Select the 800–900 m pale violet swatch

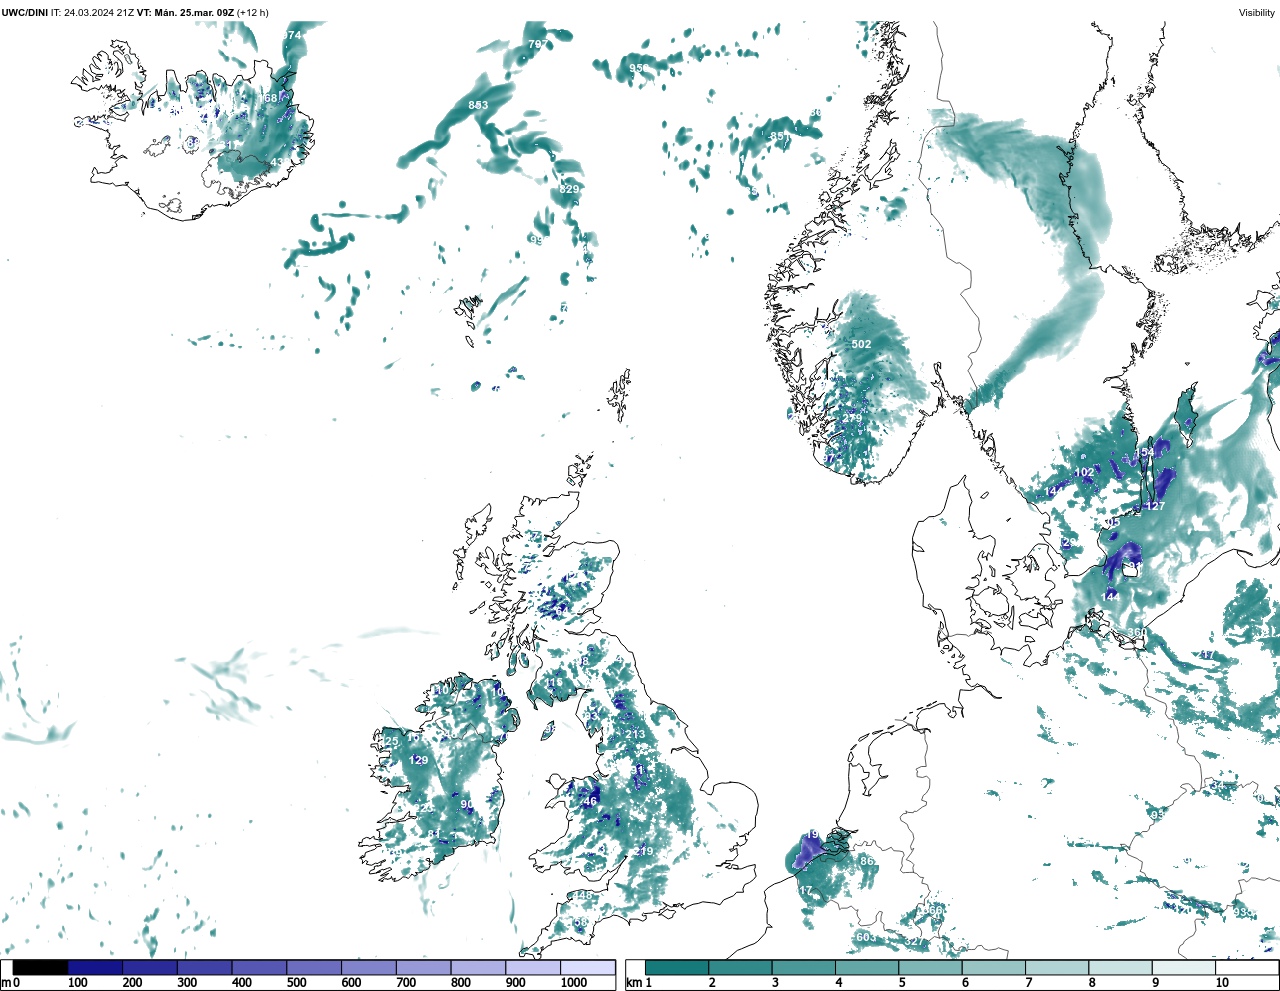point(478,967)
